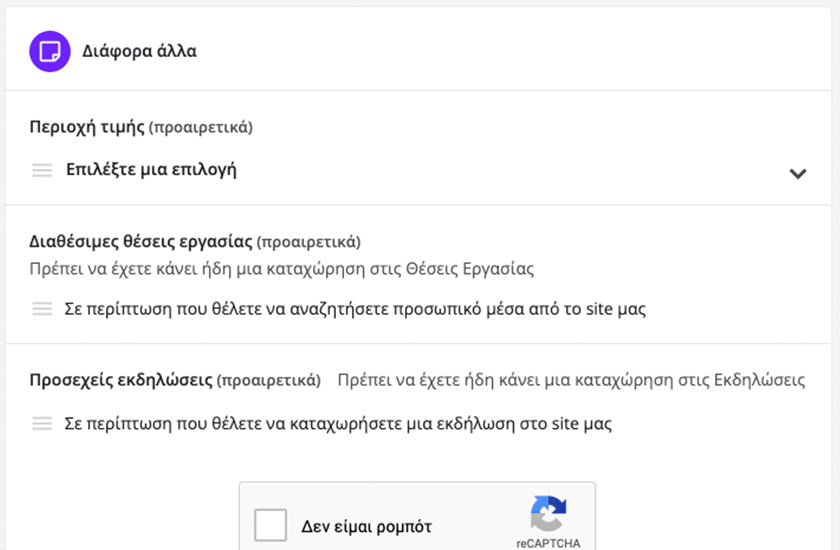Click the hamburger icon in the Περιοχή τιμής row
The image size is (840, 550).
tap(42, 170)
